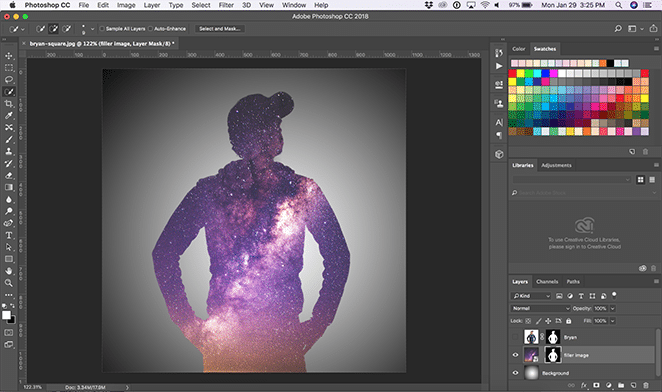Expand the layer Opacity dropdown arrow
Viewport: 662px width, 392px height.
point(613,308)
